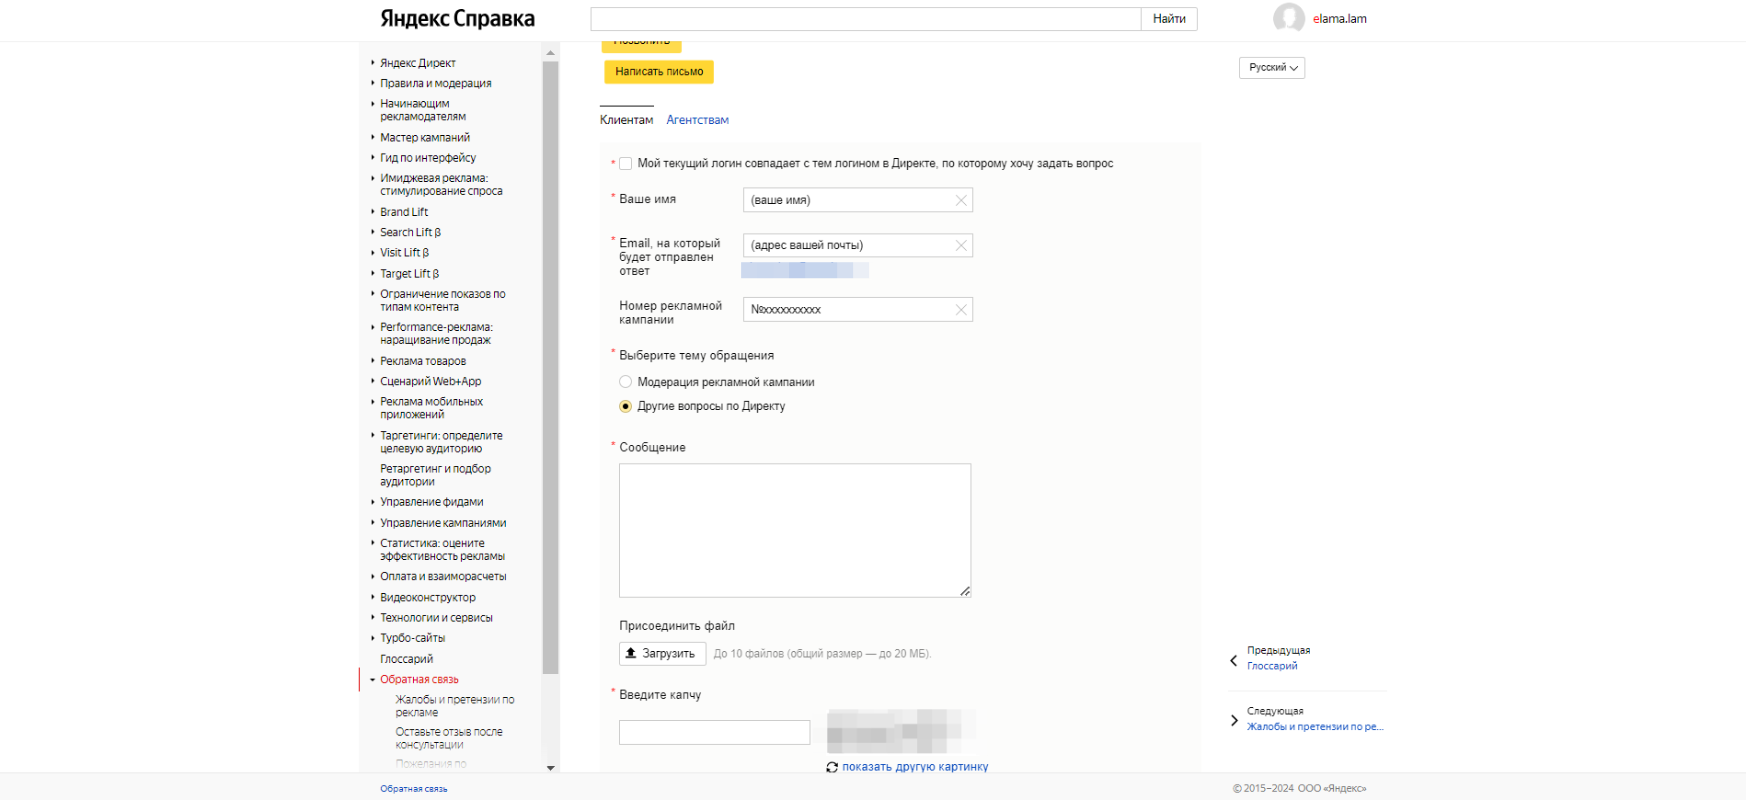Open 'Глоссарий' sidebar item
1746x800 pixels.
(406, 659)
